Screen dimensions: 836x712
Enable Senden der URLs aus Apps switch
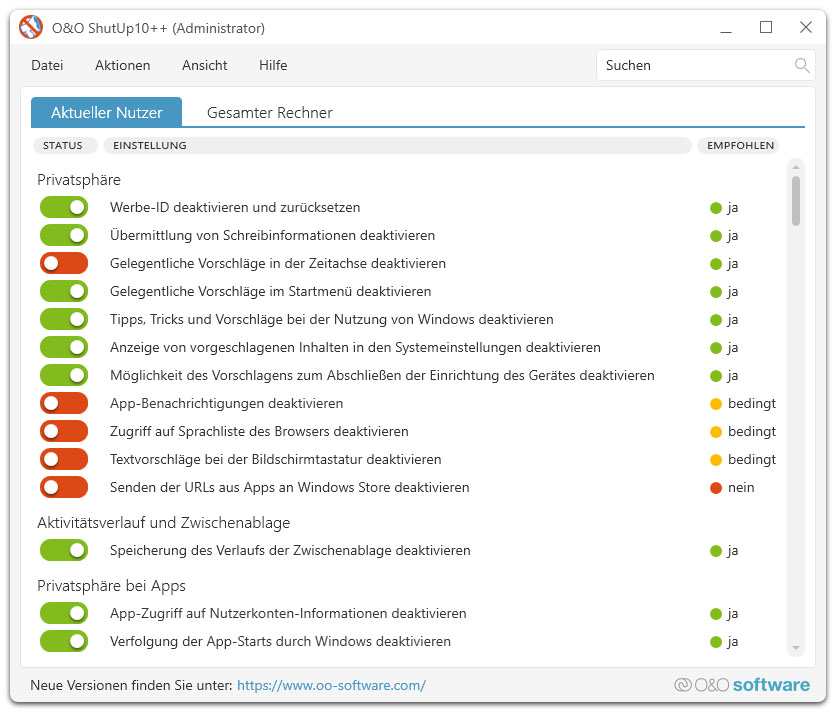64,487
